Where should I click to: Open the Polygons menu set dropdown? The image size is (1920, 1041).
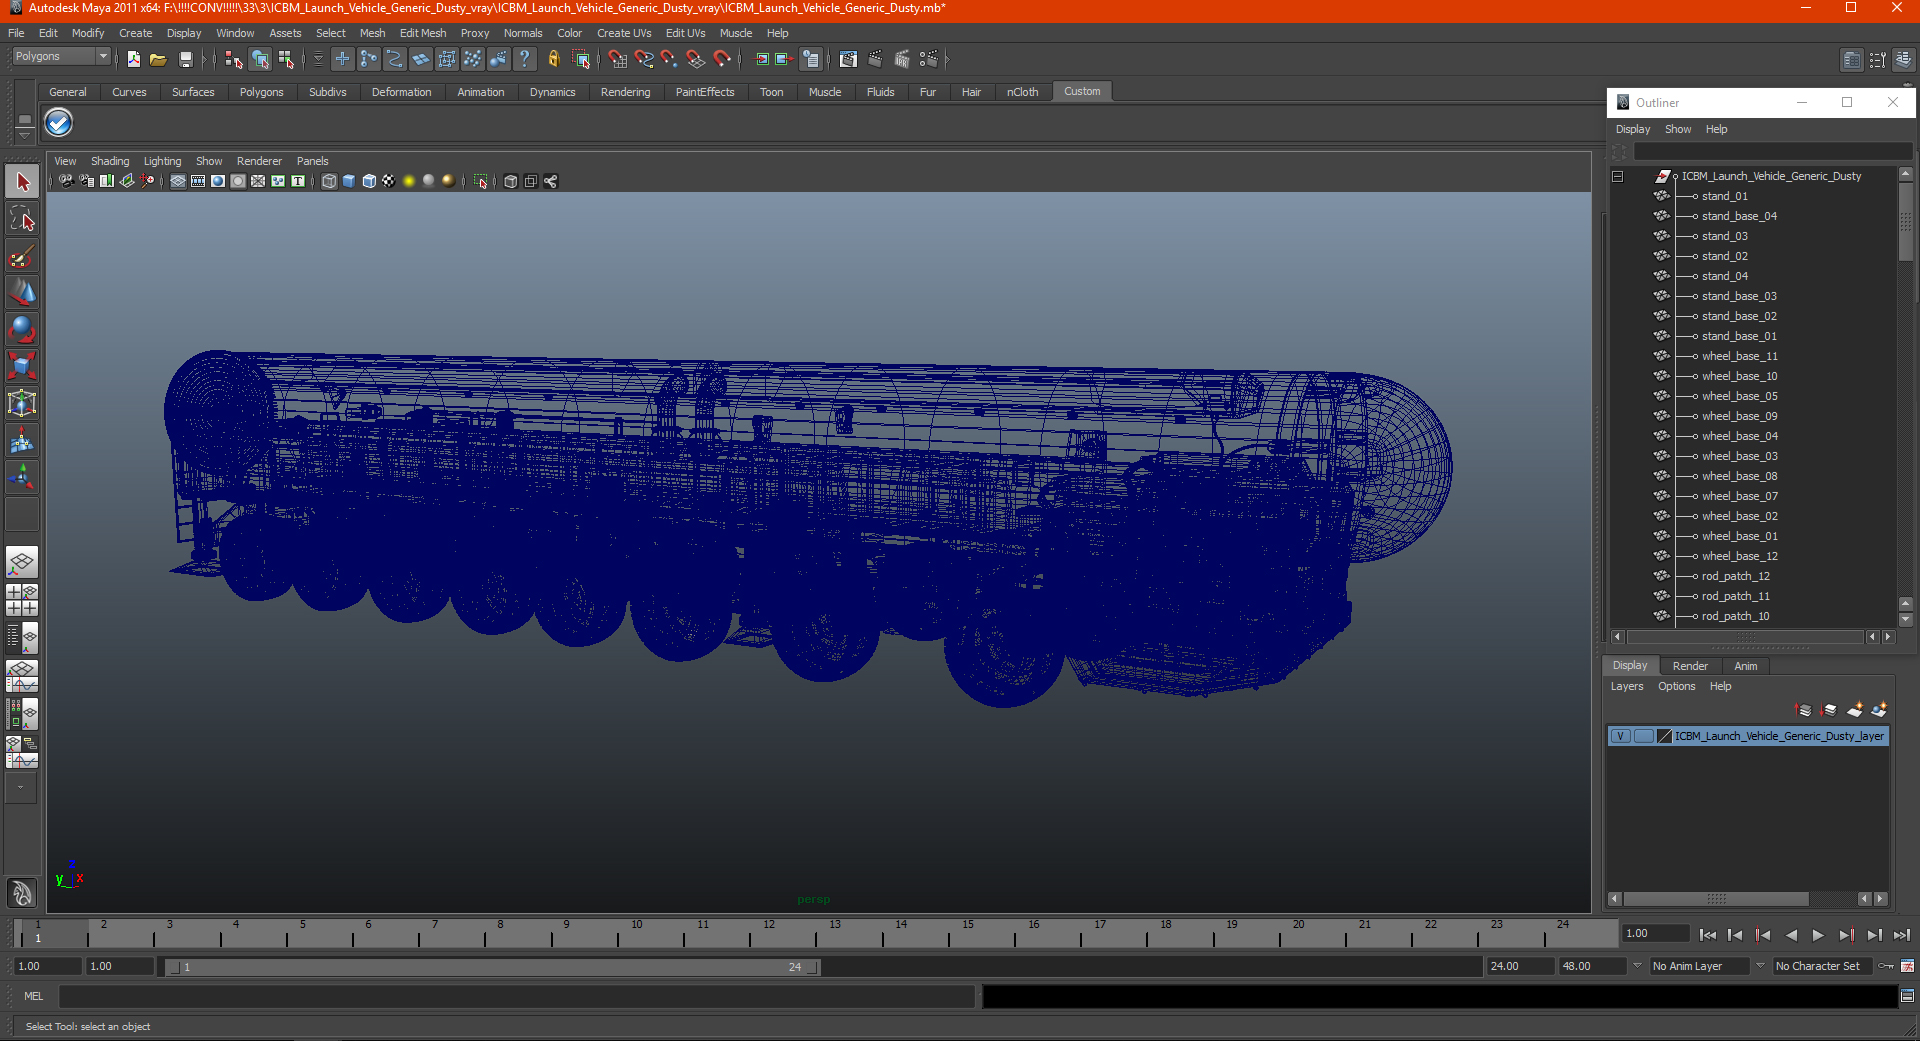coord(60,57)
